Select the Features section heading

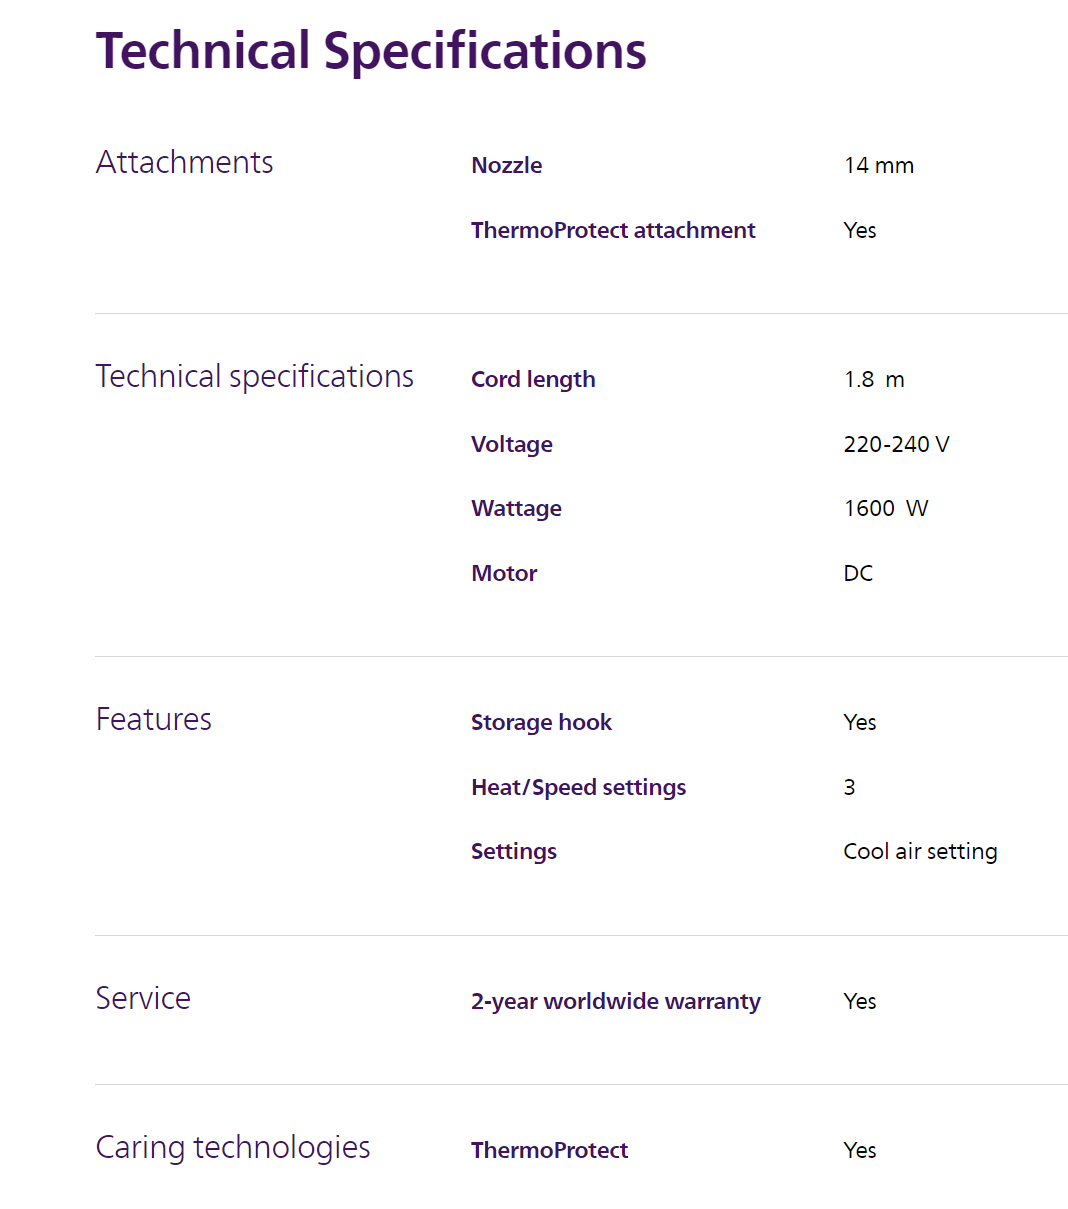(x=153, y=719)
